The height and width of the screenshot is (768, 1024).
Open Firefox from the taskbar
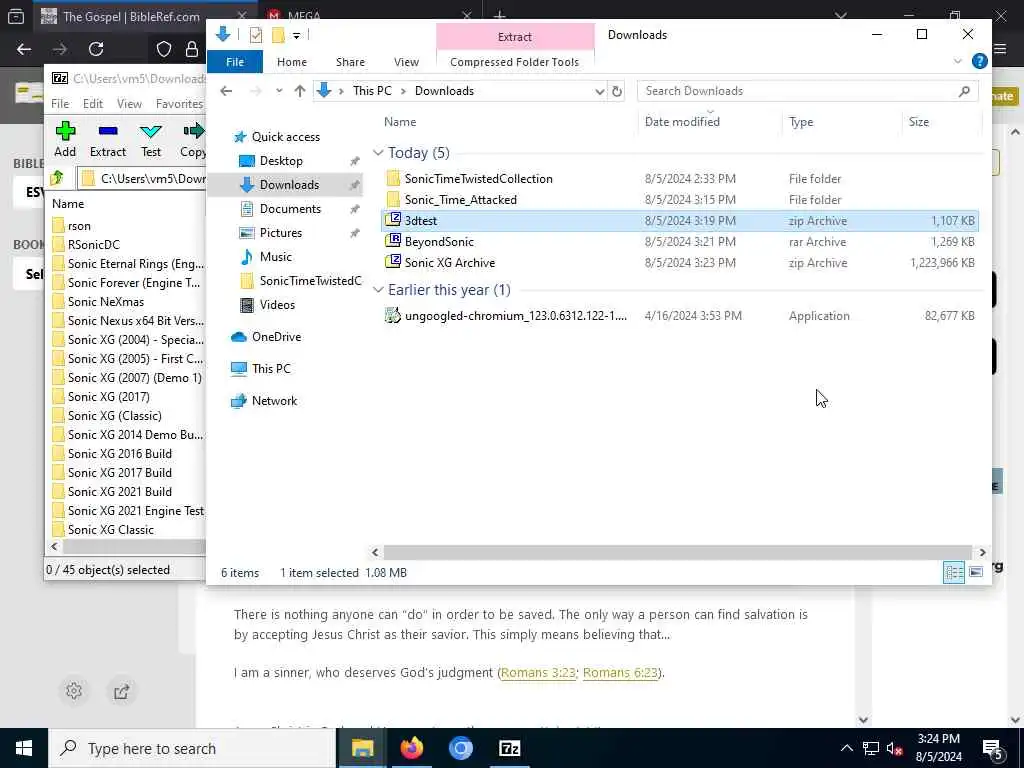(411, 748)
